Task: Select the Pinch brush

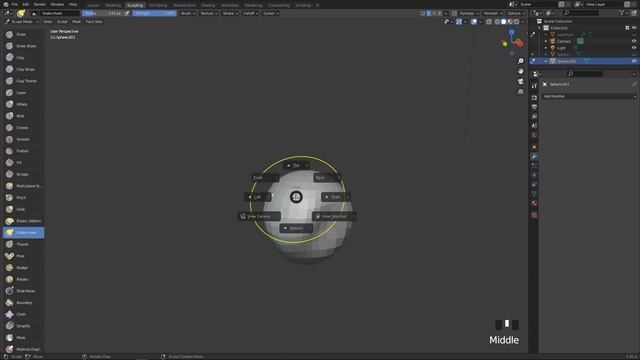Action: 23,198
